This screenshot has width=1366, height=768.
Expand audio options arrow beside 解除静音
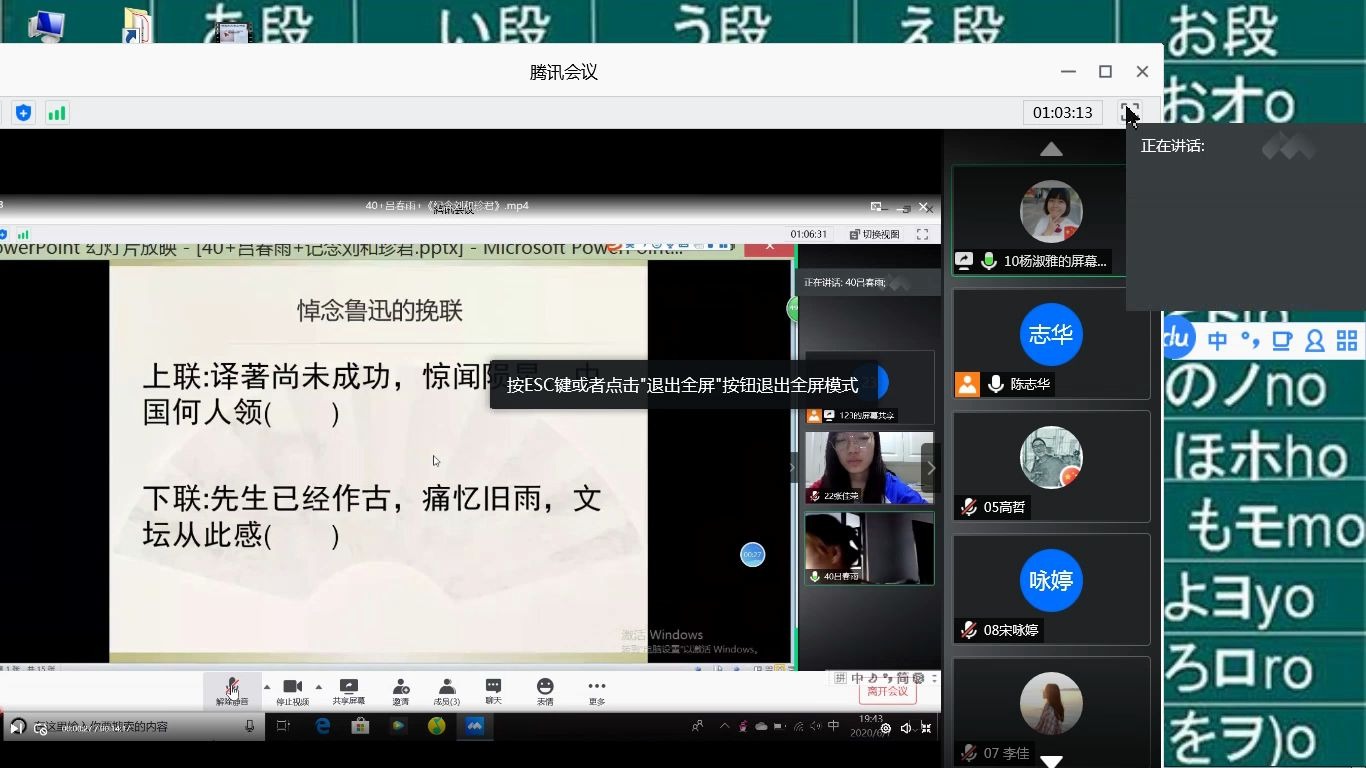[x=266, y=686]
